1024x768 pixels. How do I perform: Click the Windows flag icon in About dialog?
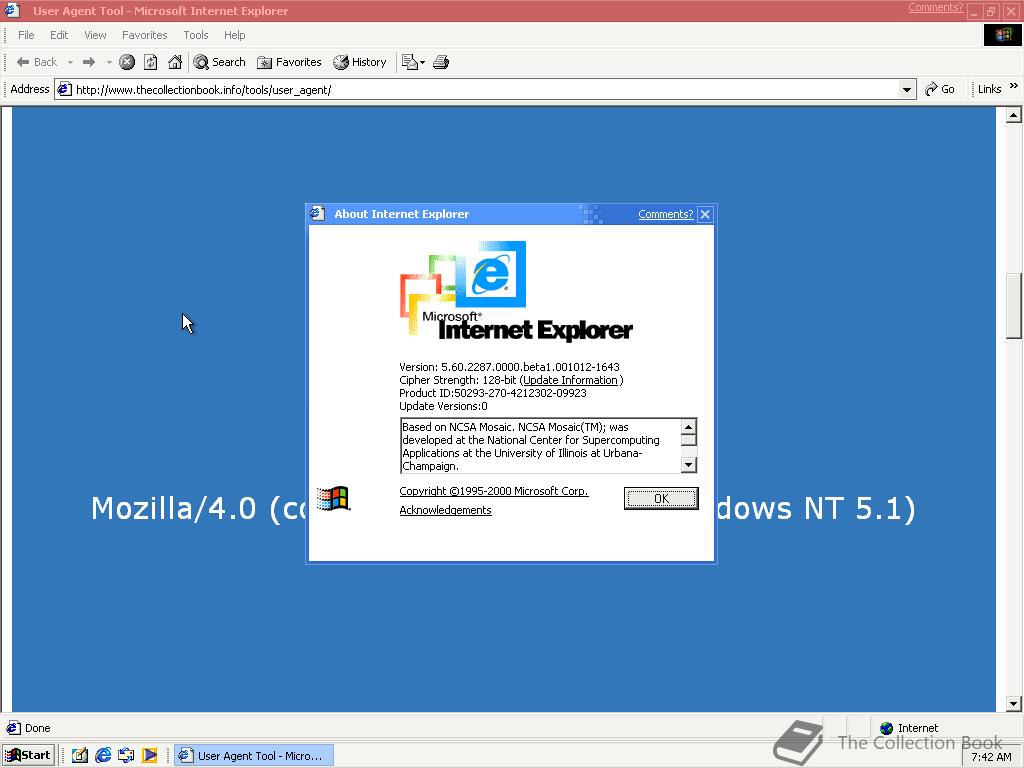pyautogui.click(x=333, y=499)
